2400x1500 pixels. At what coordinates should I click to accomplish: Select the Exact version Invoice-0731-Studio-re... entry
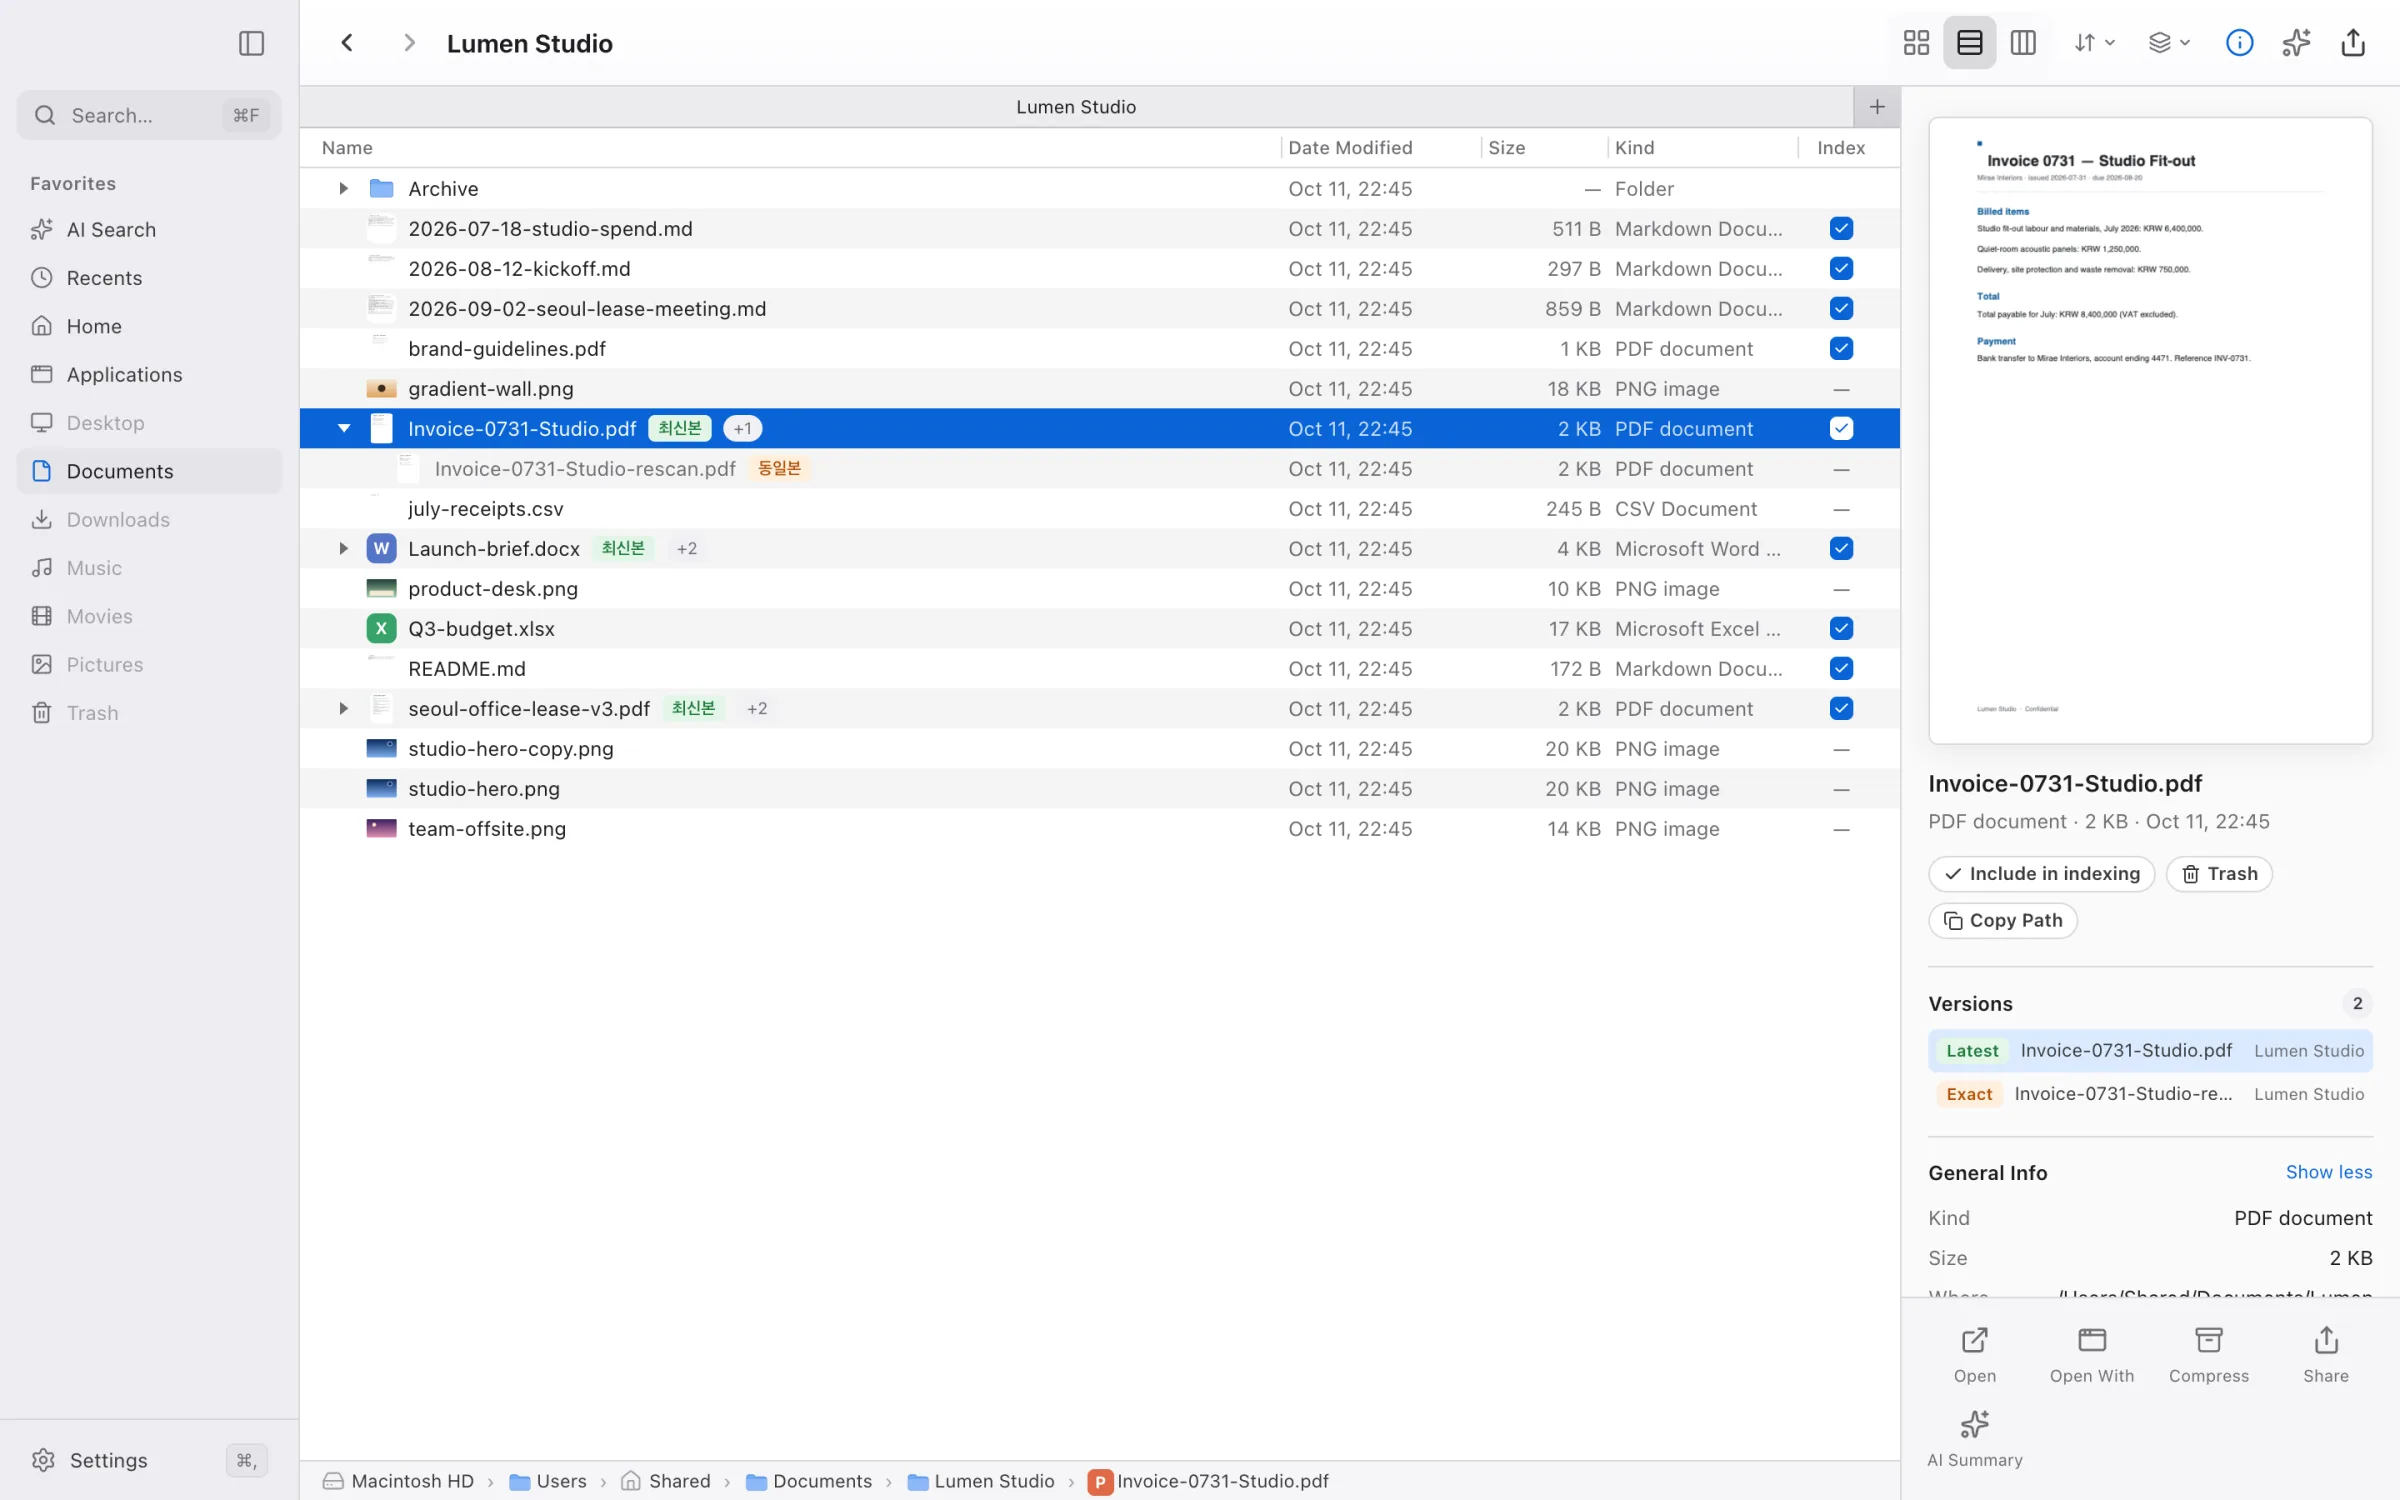2150,1094
